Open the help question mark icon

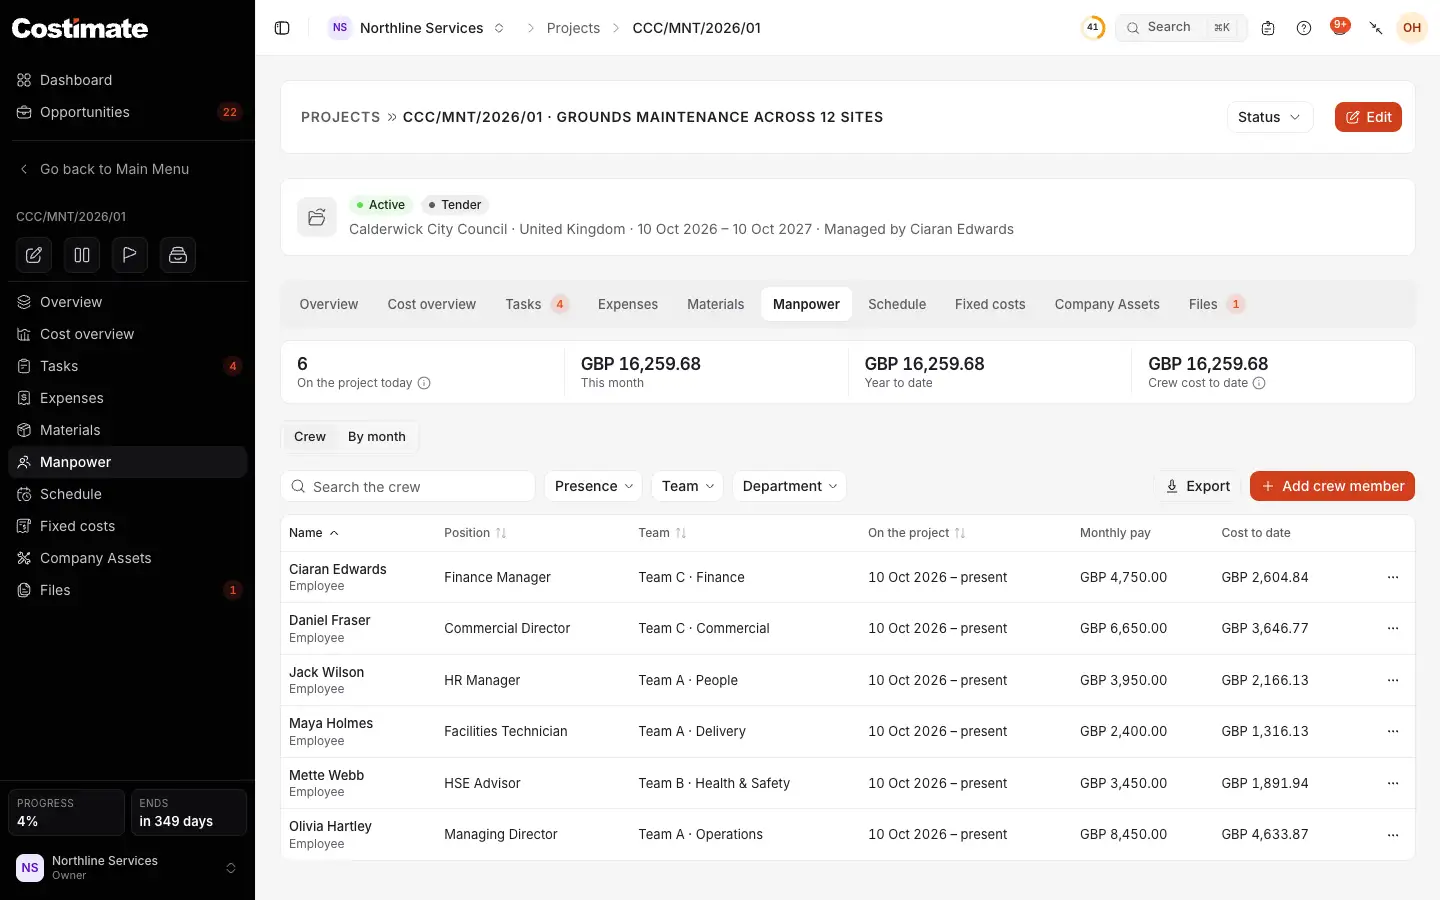click(1304, 28)
